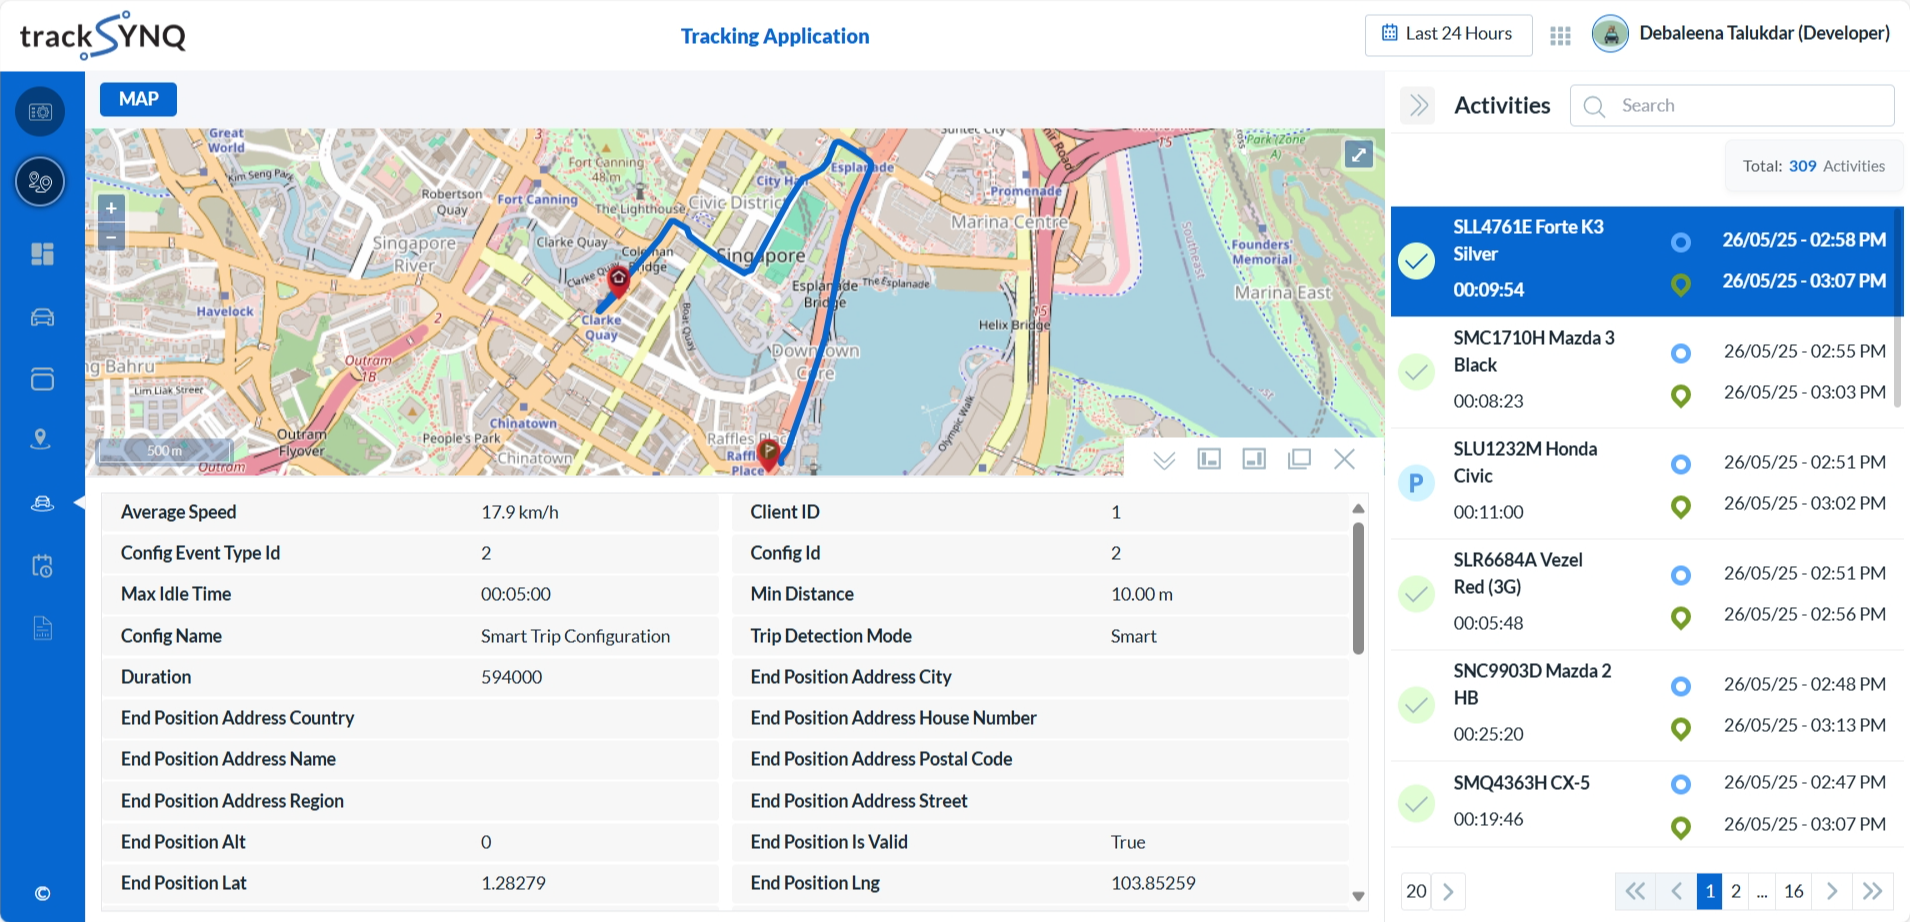The height and width of the screenshot is (922, 1910).
Task: Open the Last 24 Hours date range selector
Action: (1447, 34)
